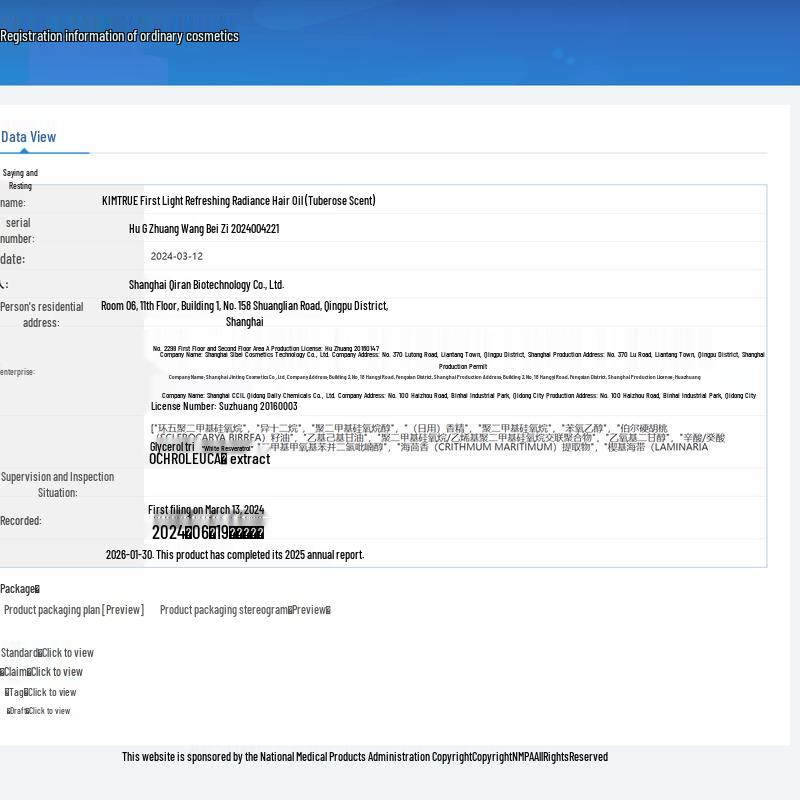Select the Data View tab
Viewport: 800px width, 800px height.
coord(29,137)
